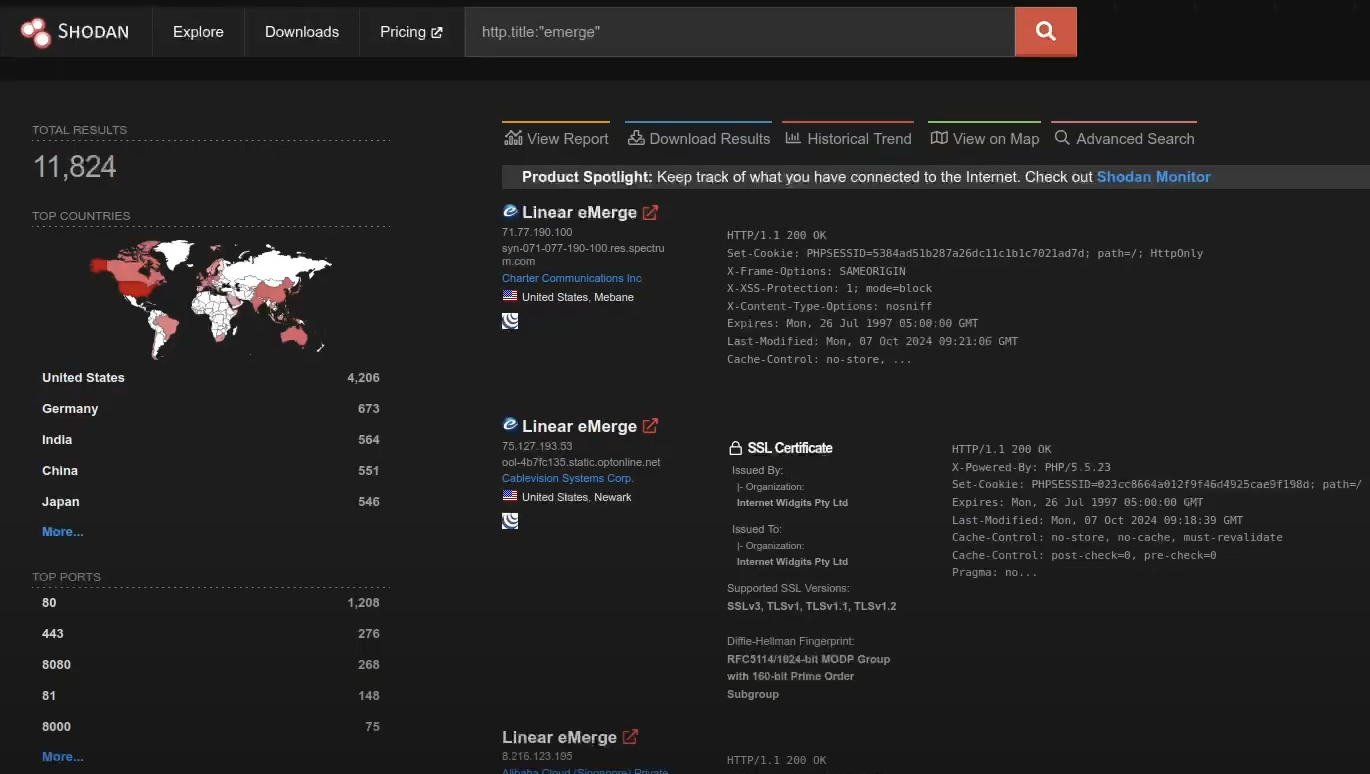The image size is (1370, 774).
Task: Select the Downloads menu item
Action: (x=301, y=31)
